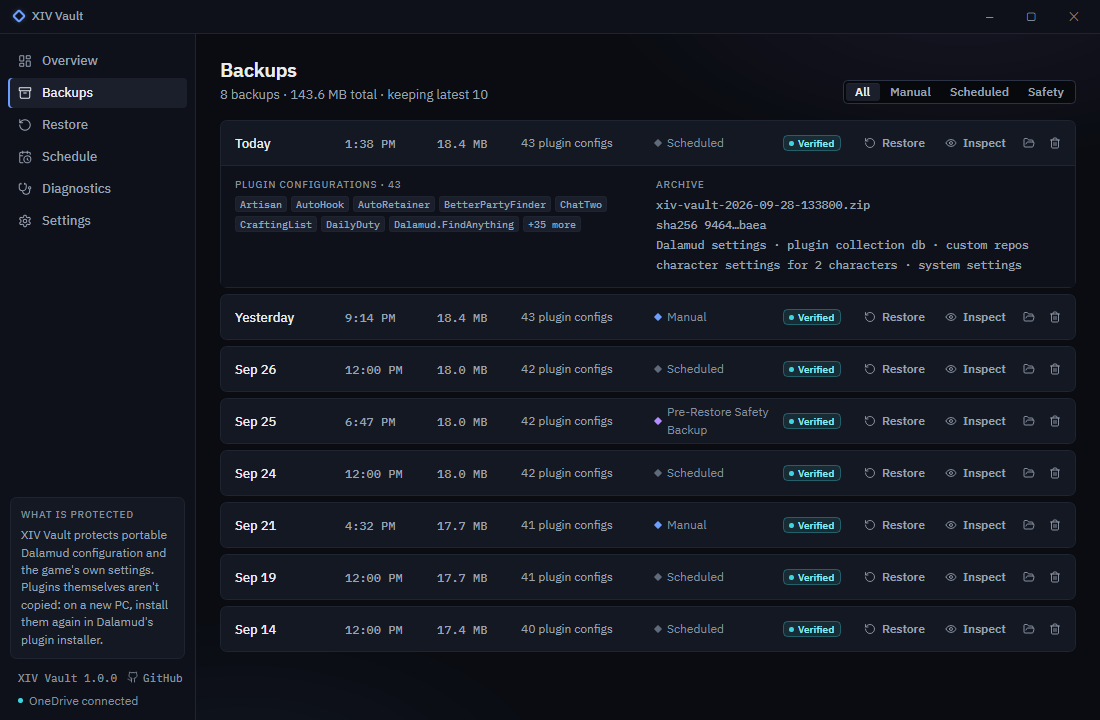This screenshot has height=720, width=1100.
Task: Open folder icon for Sep 21 backup
Action: coord(1028,525)
